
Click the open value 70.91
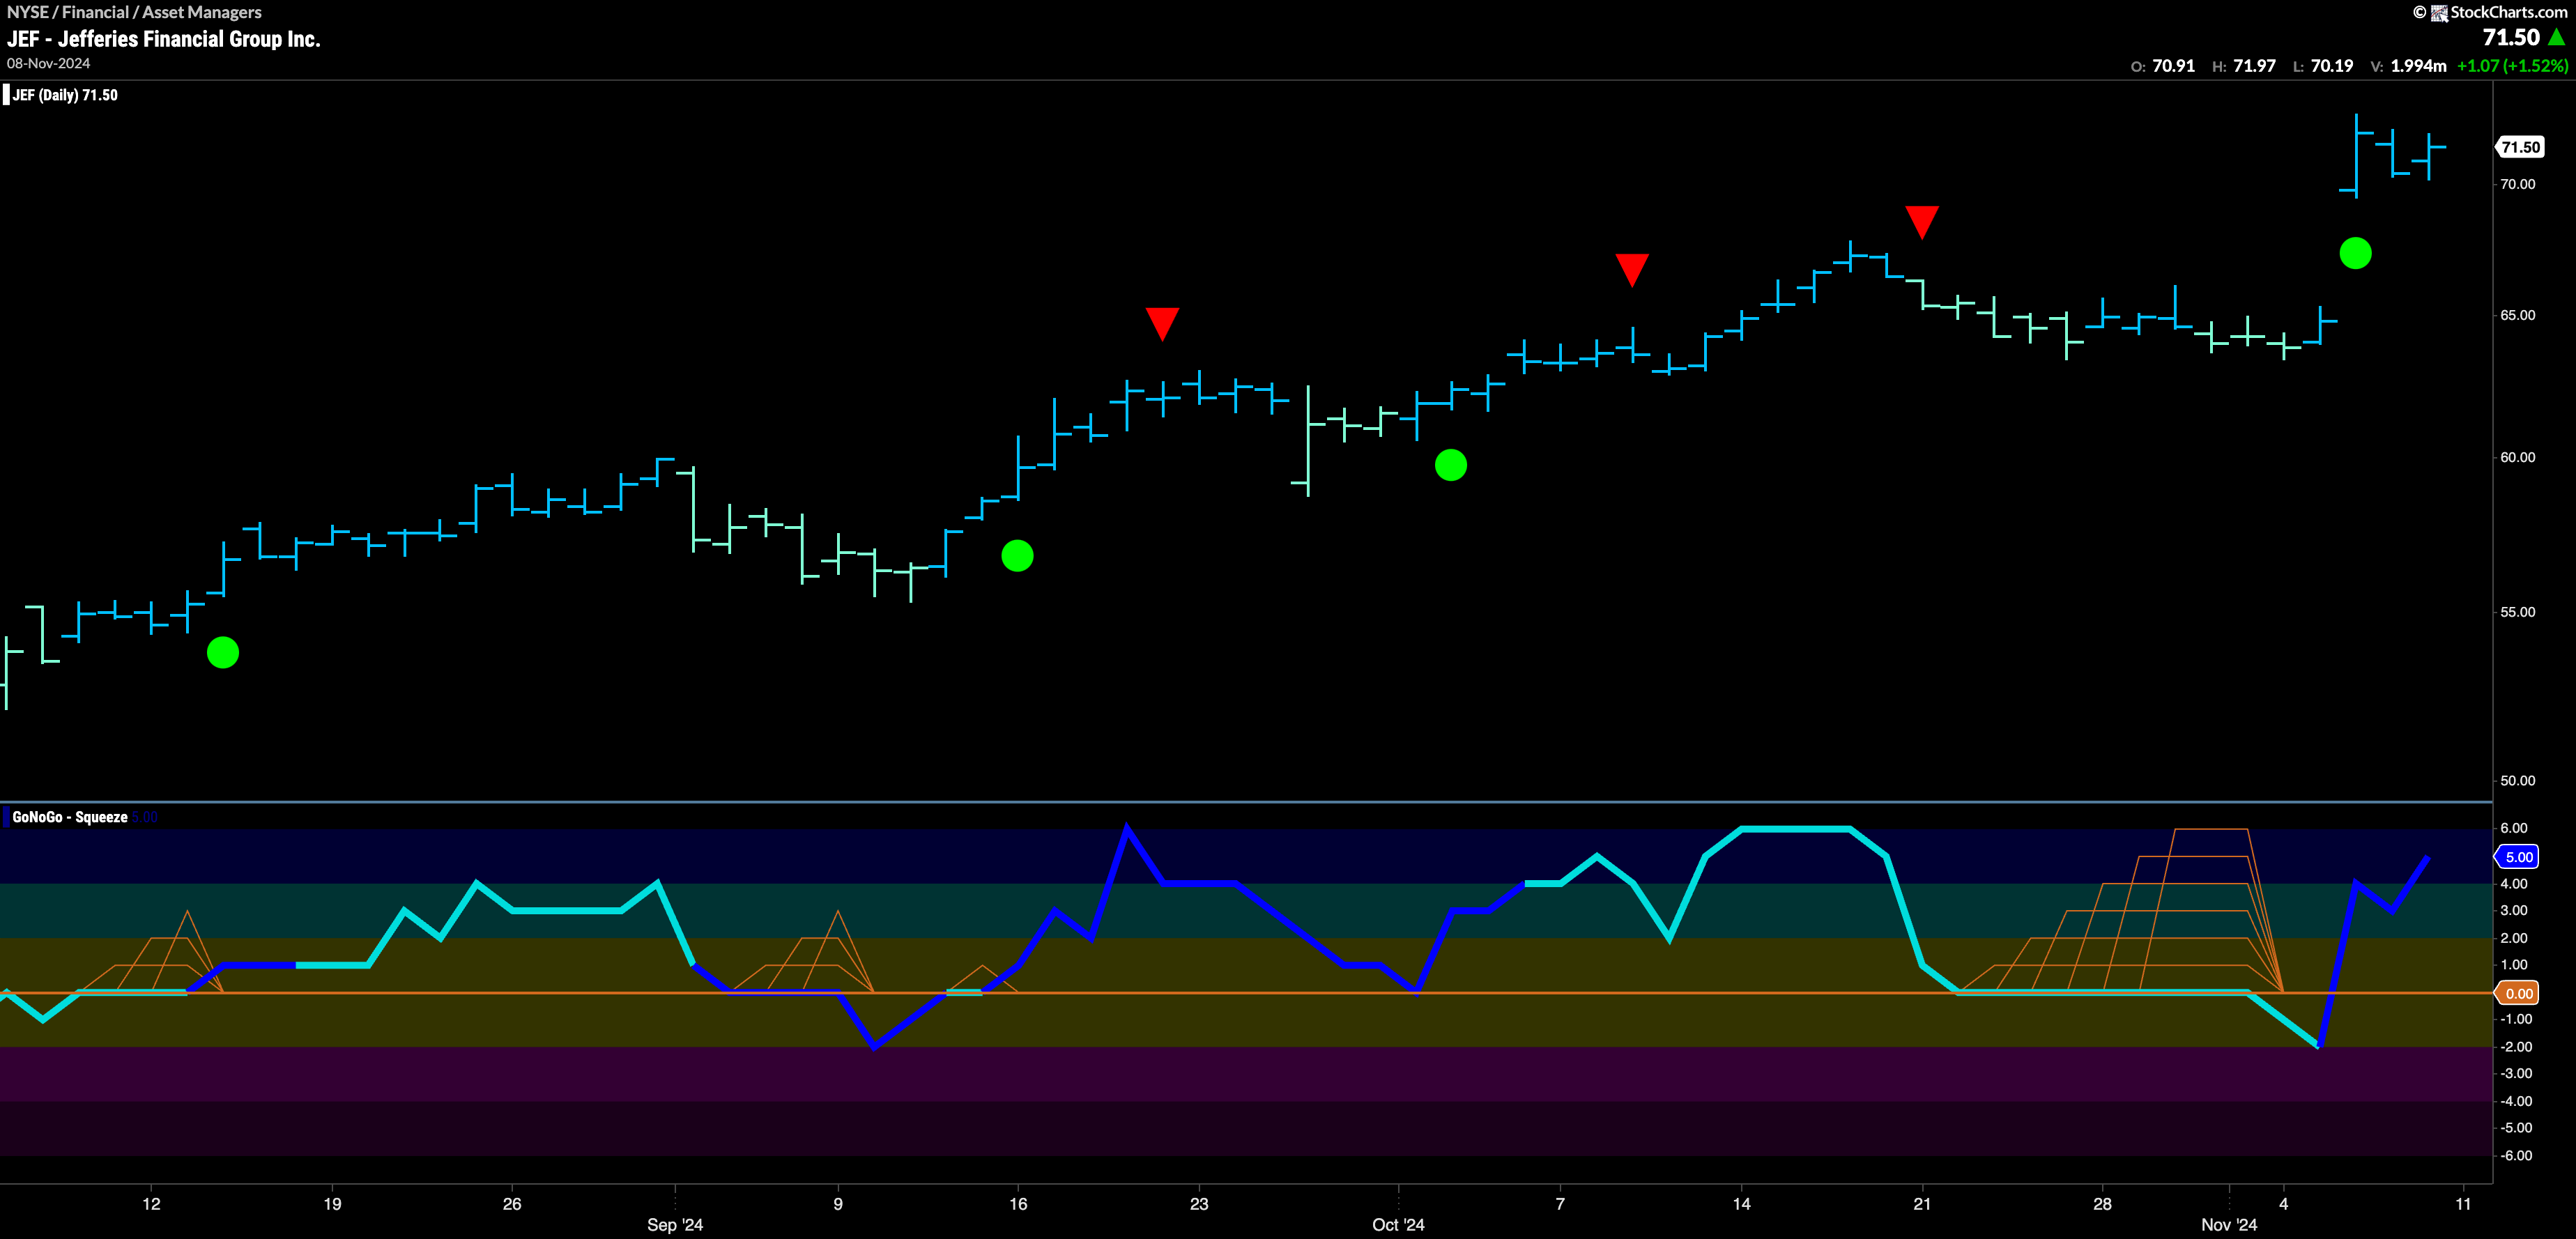(x=2173, y=66)
